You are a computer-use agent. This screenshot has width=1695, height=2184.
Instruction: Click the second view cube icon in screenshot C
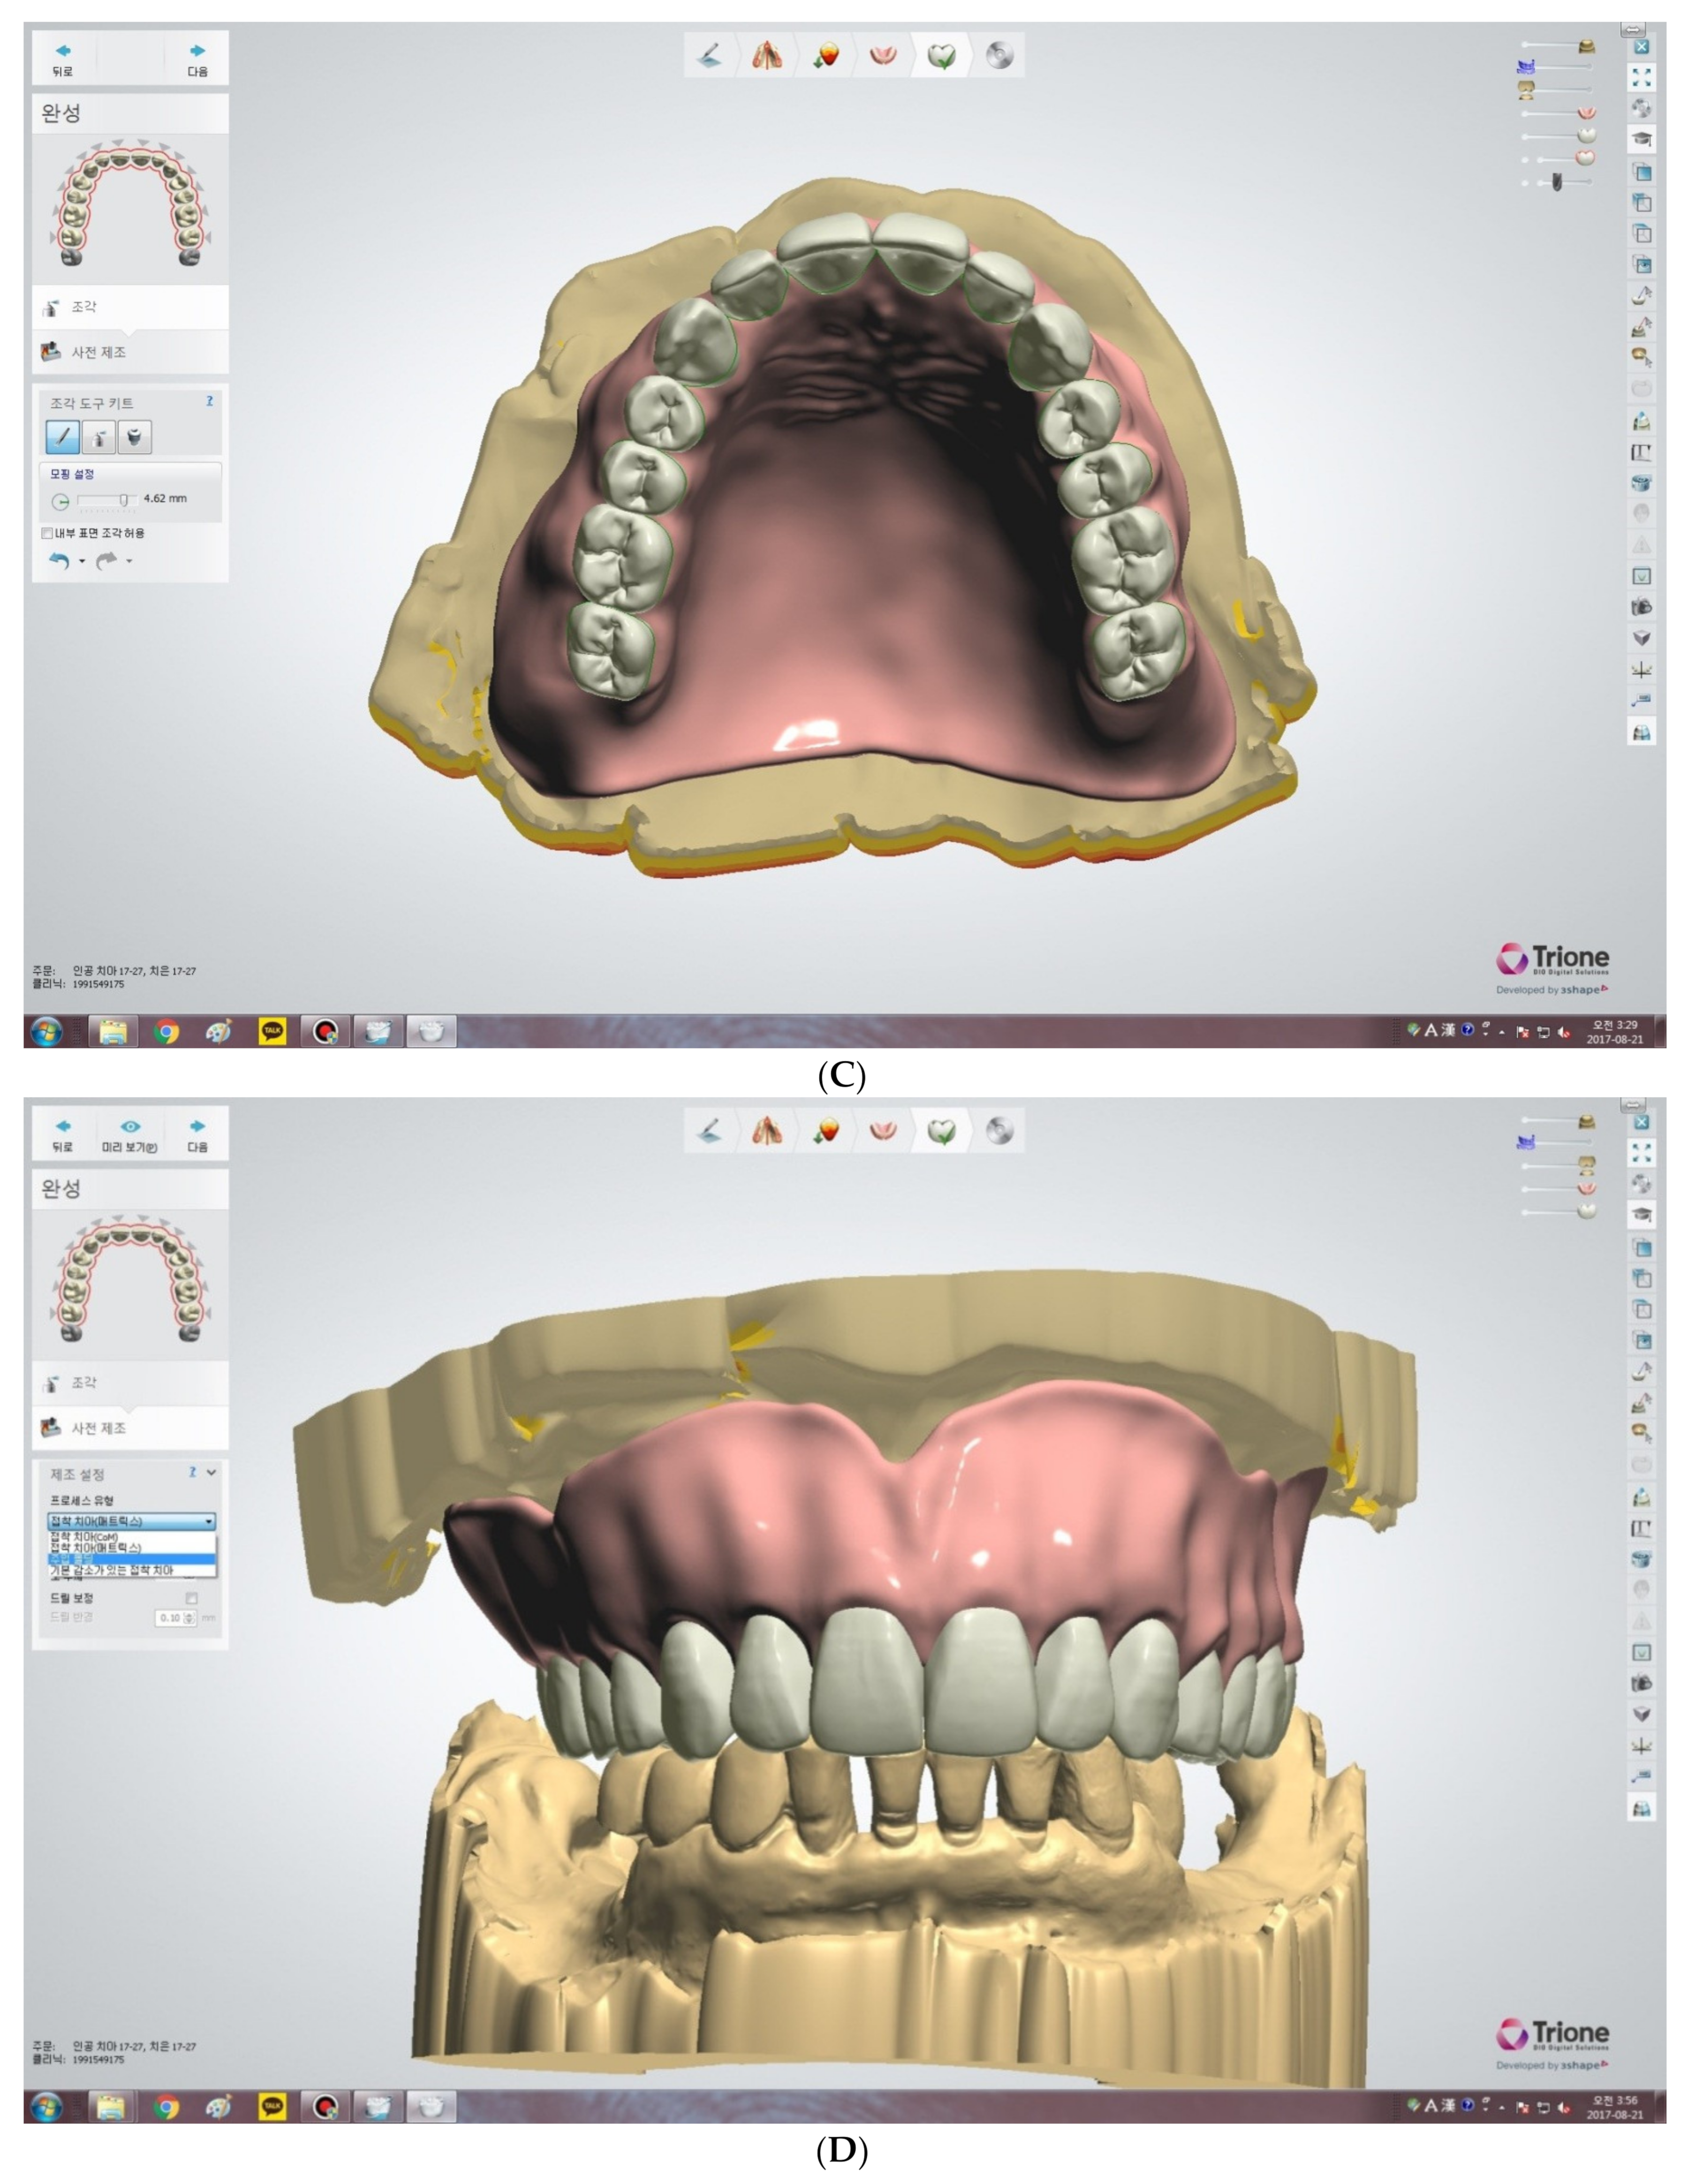point(1641,203)
